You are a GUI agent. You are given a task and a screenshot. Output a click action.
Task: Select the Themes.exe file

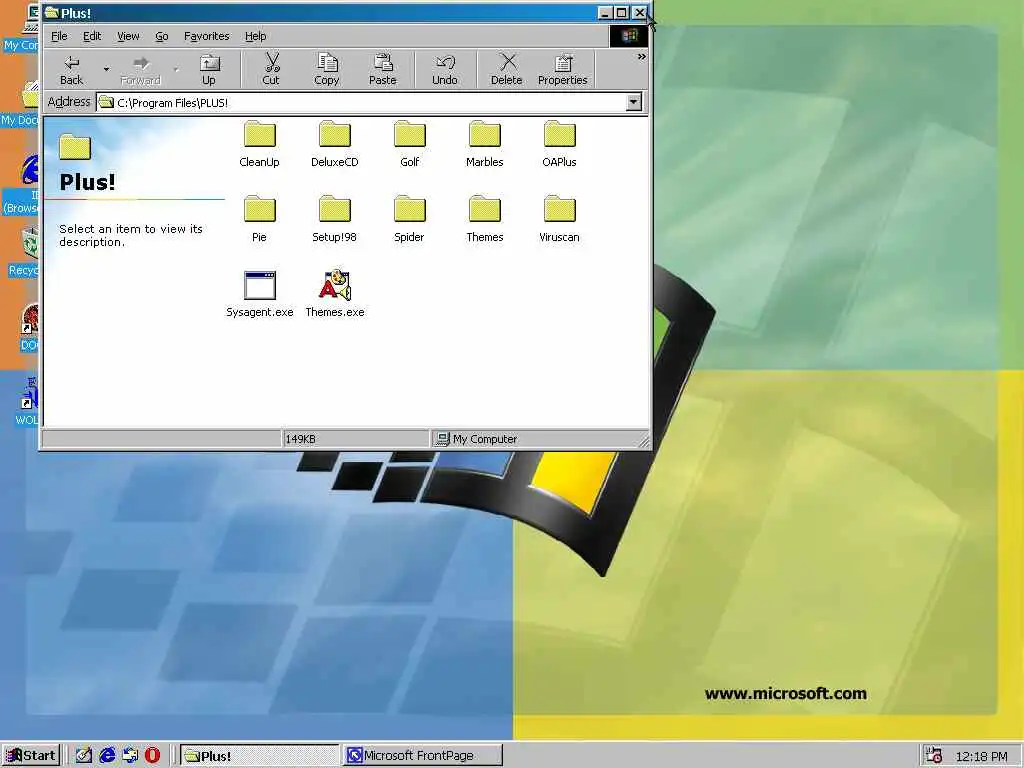click(334, 295)
